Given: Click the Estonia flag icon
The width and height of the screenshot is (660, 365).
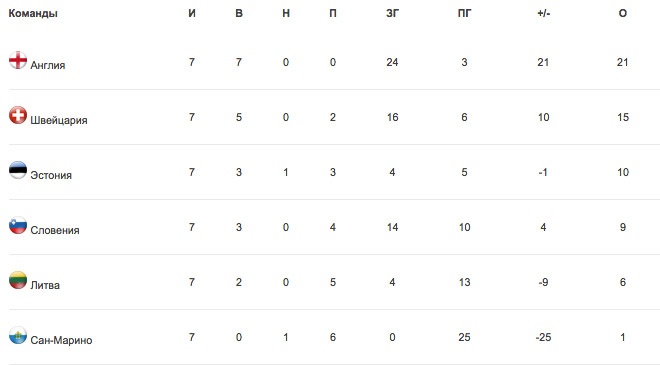Looking at the screenshot, I should tap(18, 170).
